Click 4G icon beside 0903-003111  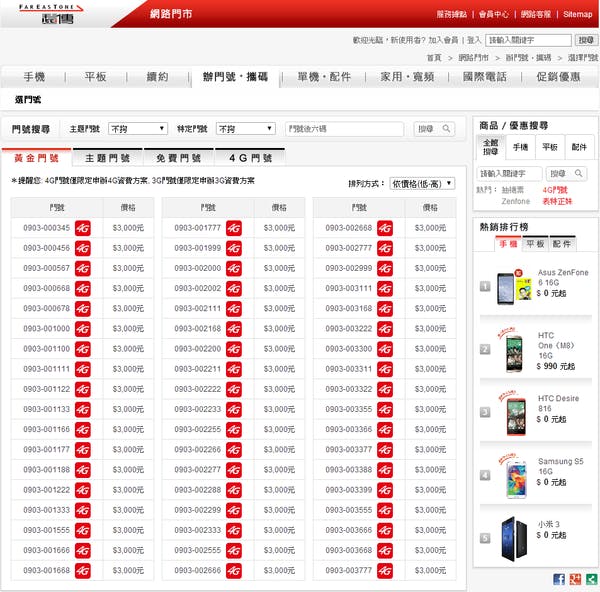[x=385, y=289]
